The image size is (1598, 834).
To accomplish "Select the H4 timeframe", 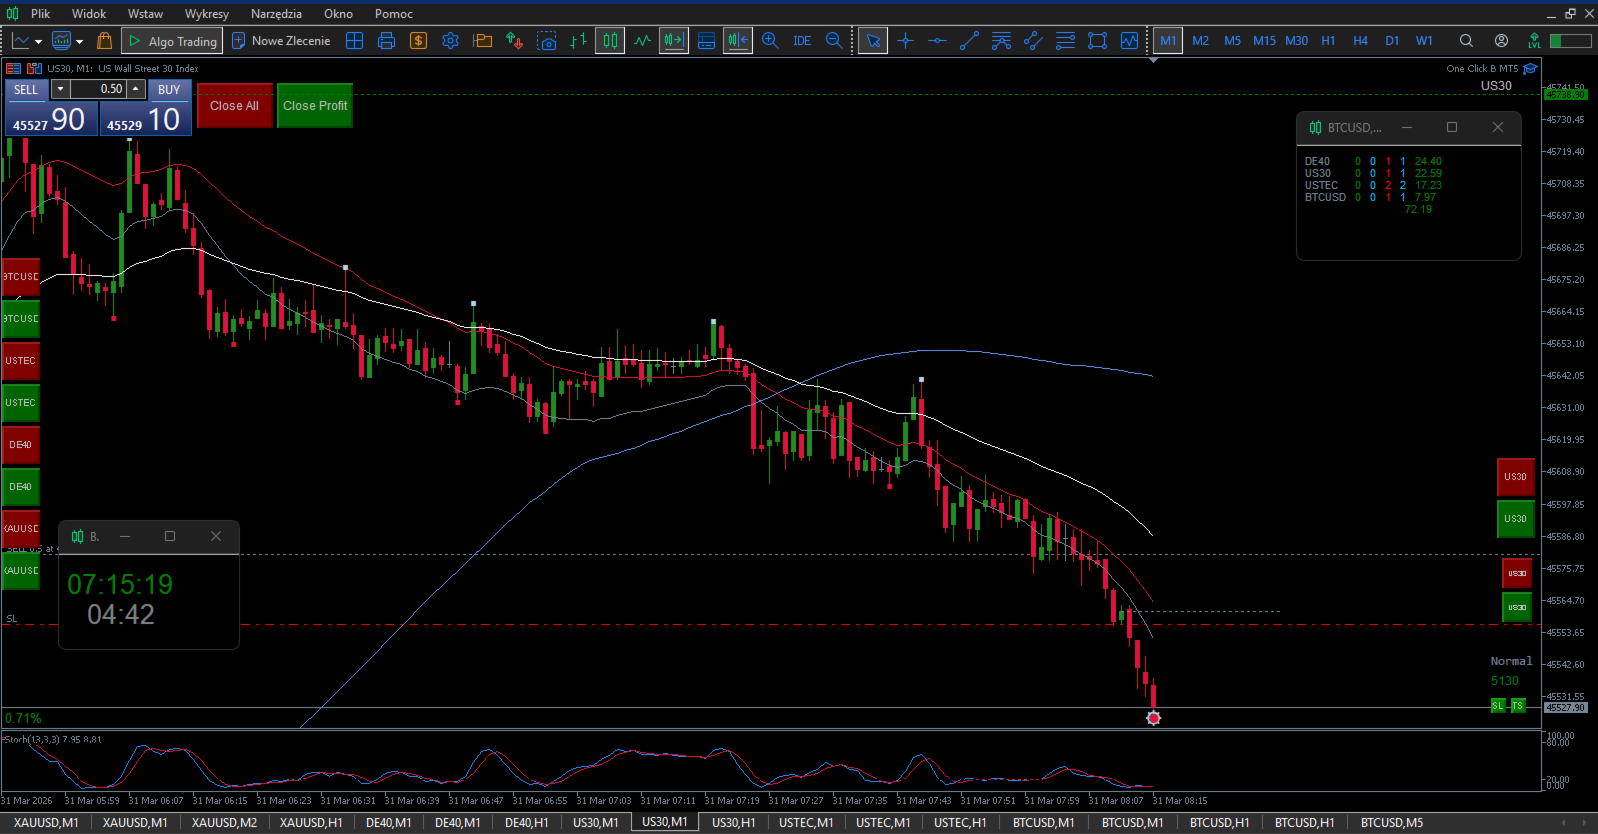I will click(x=1360, y=41).
